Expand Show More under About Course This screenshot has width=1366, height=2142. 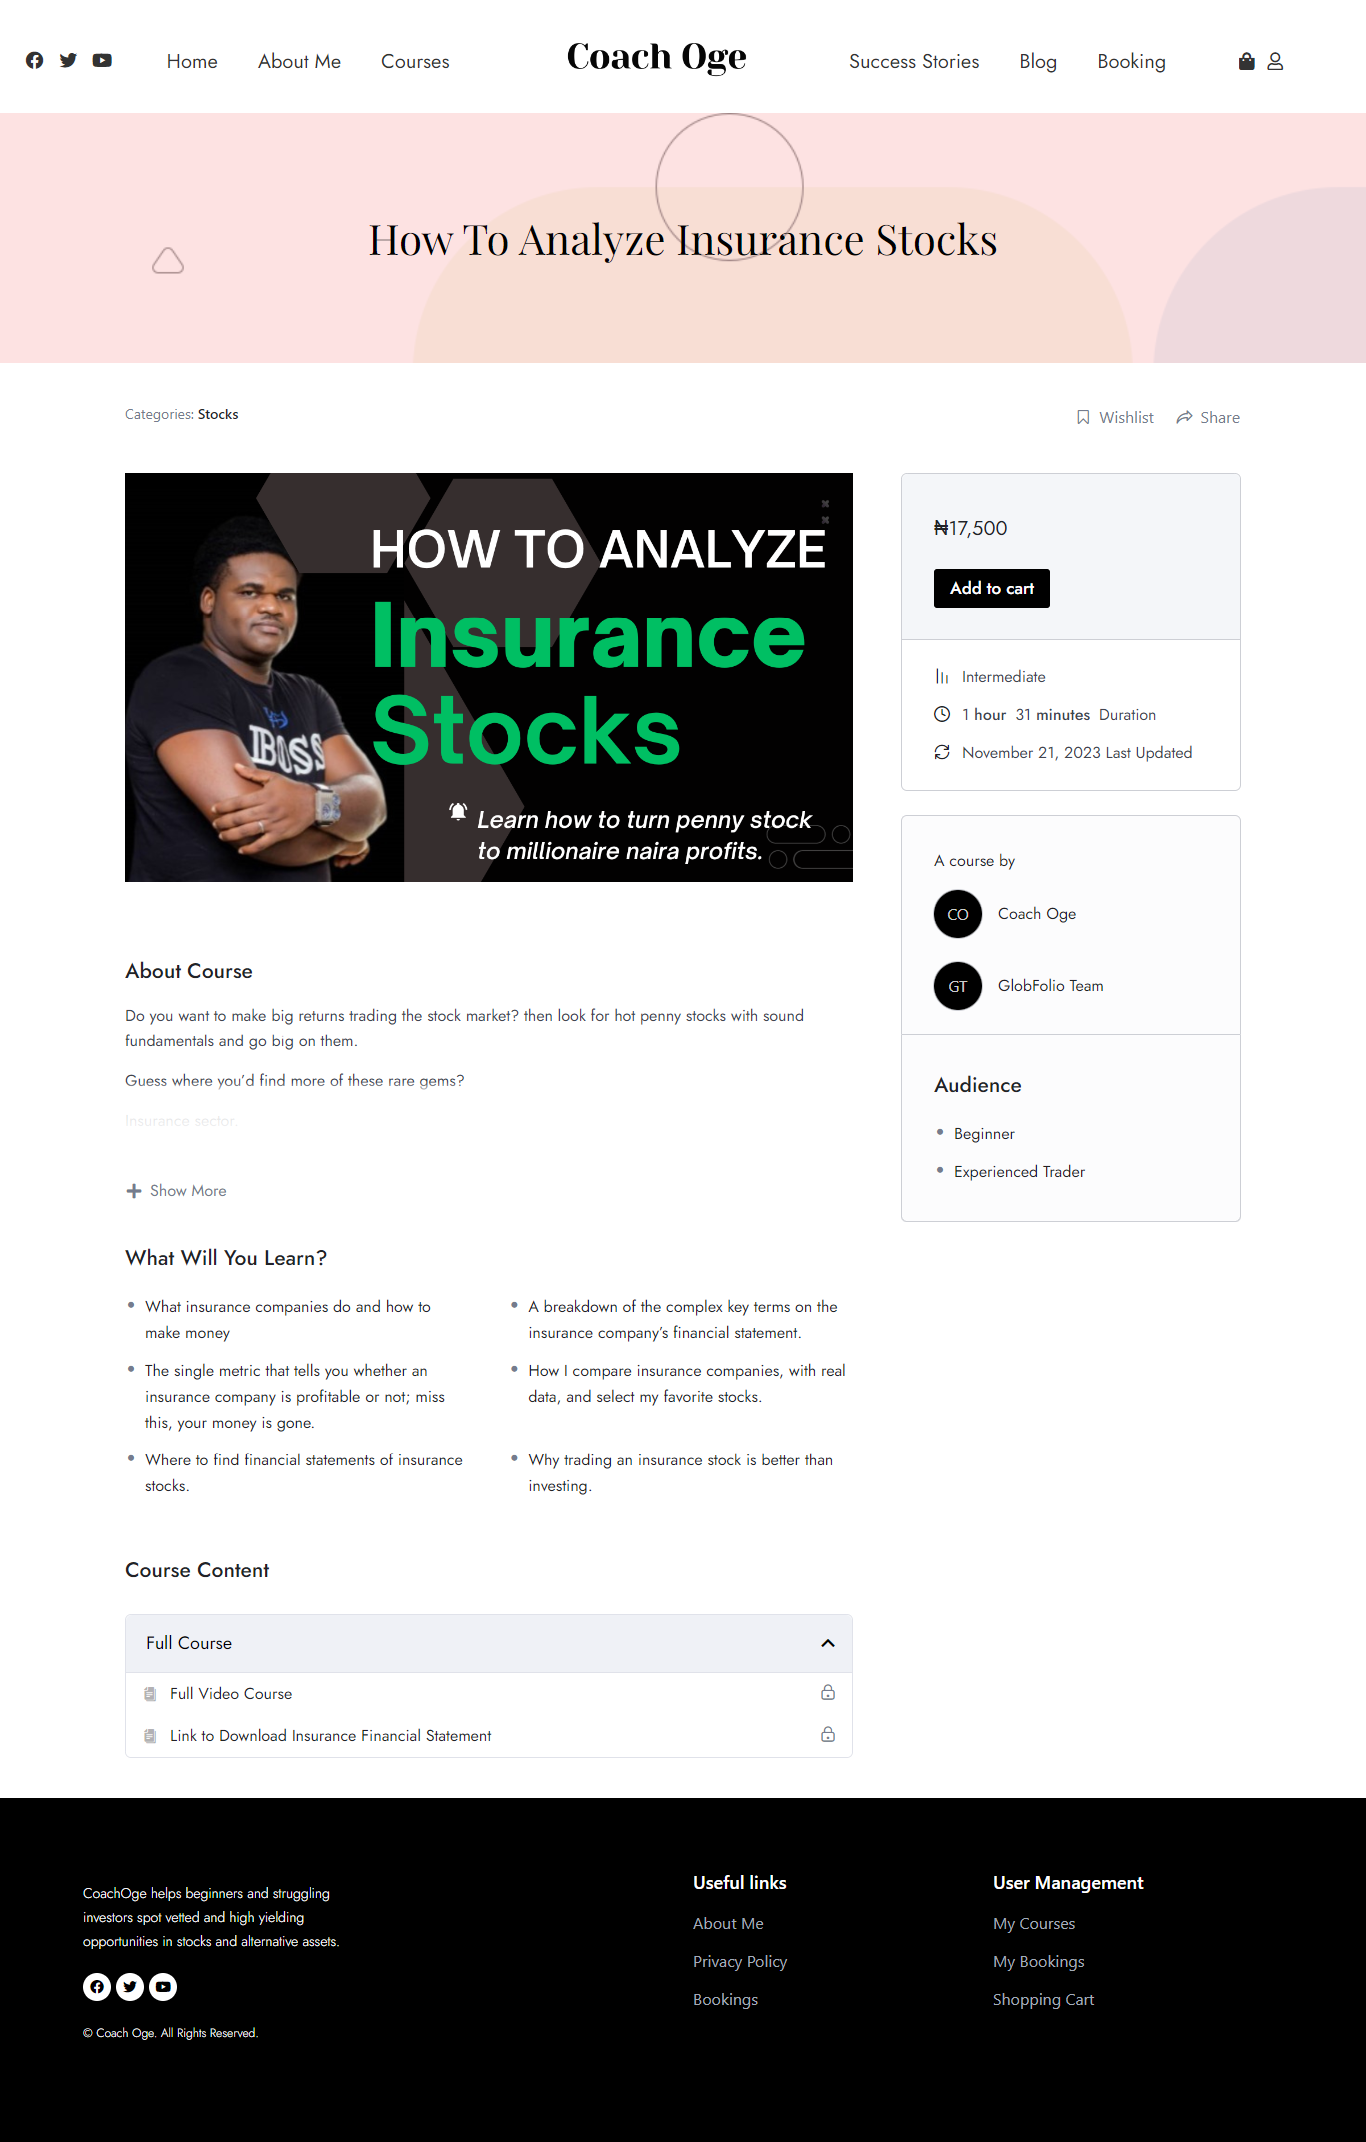[176, 1190]
